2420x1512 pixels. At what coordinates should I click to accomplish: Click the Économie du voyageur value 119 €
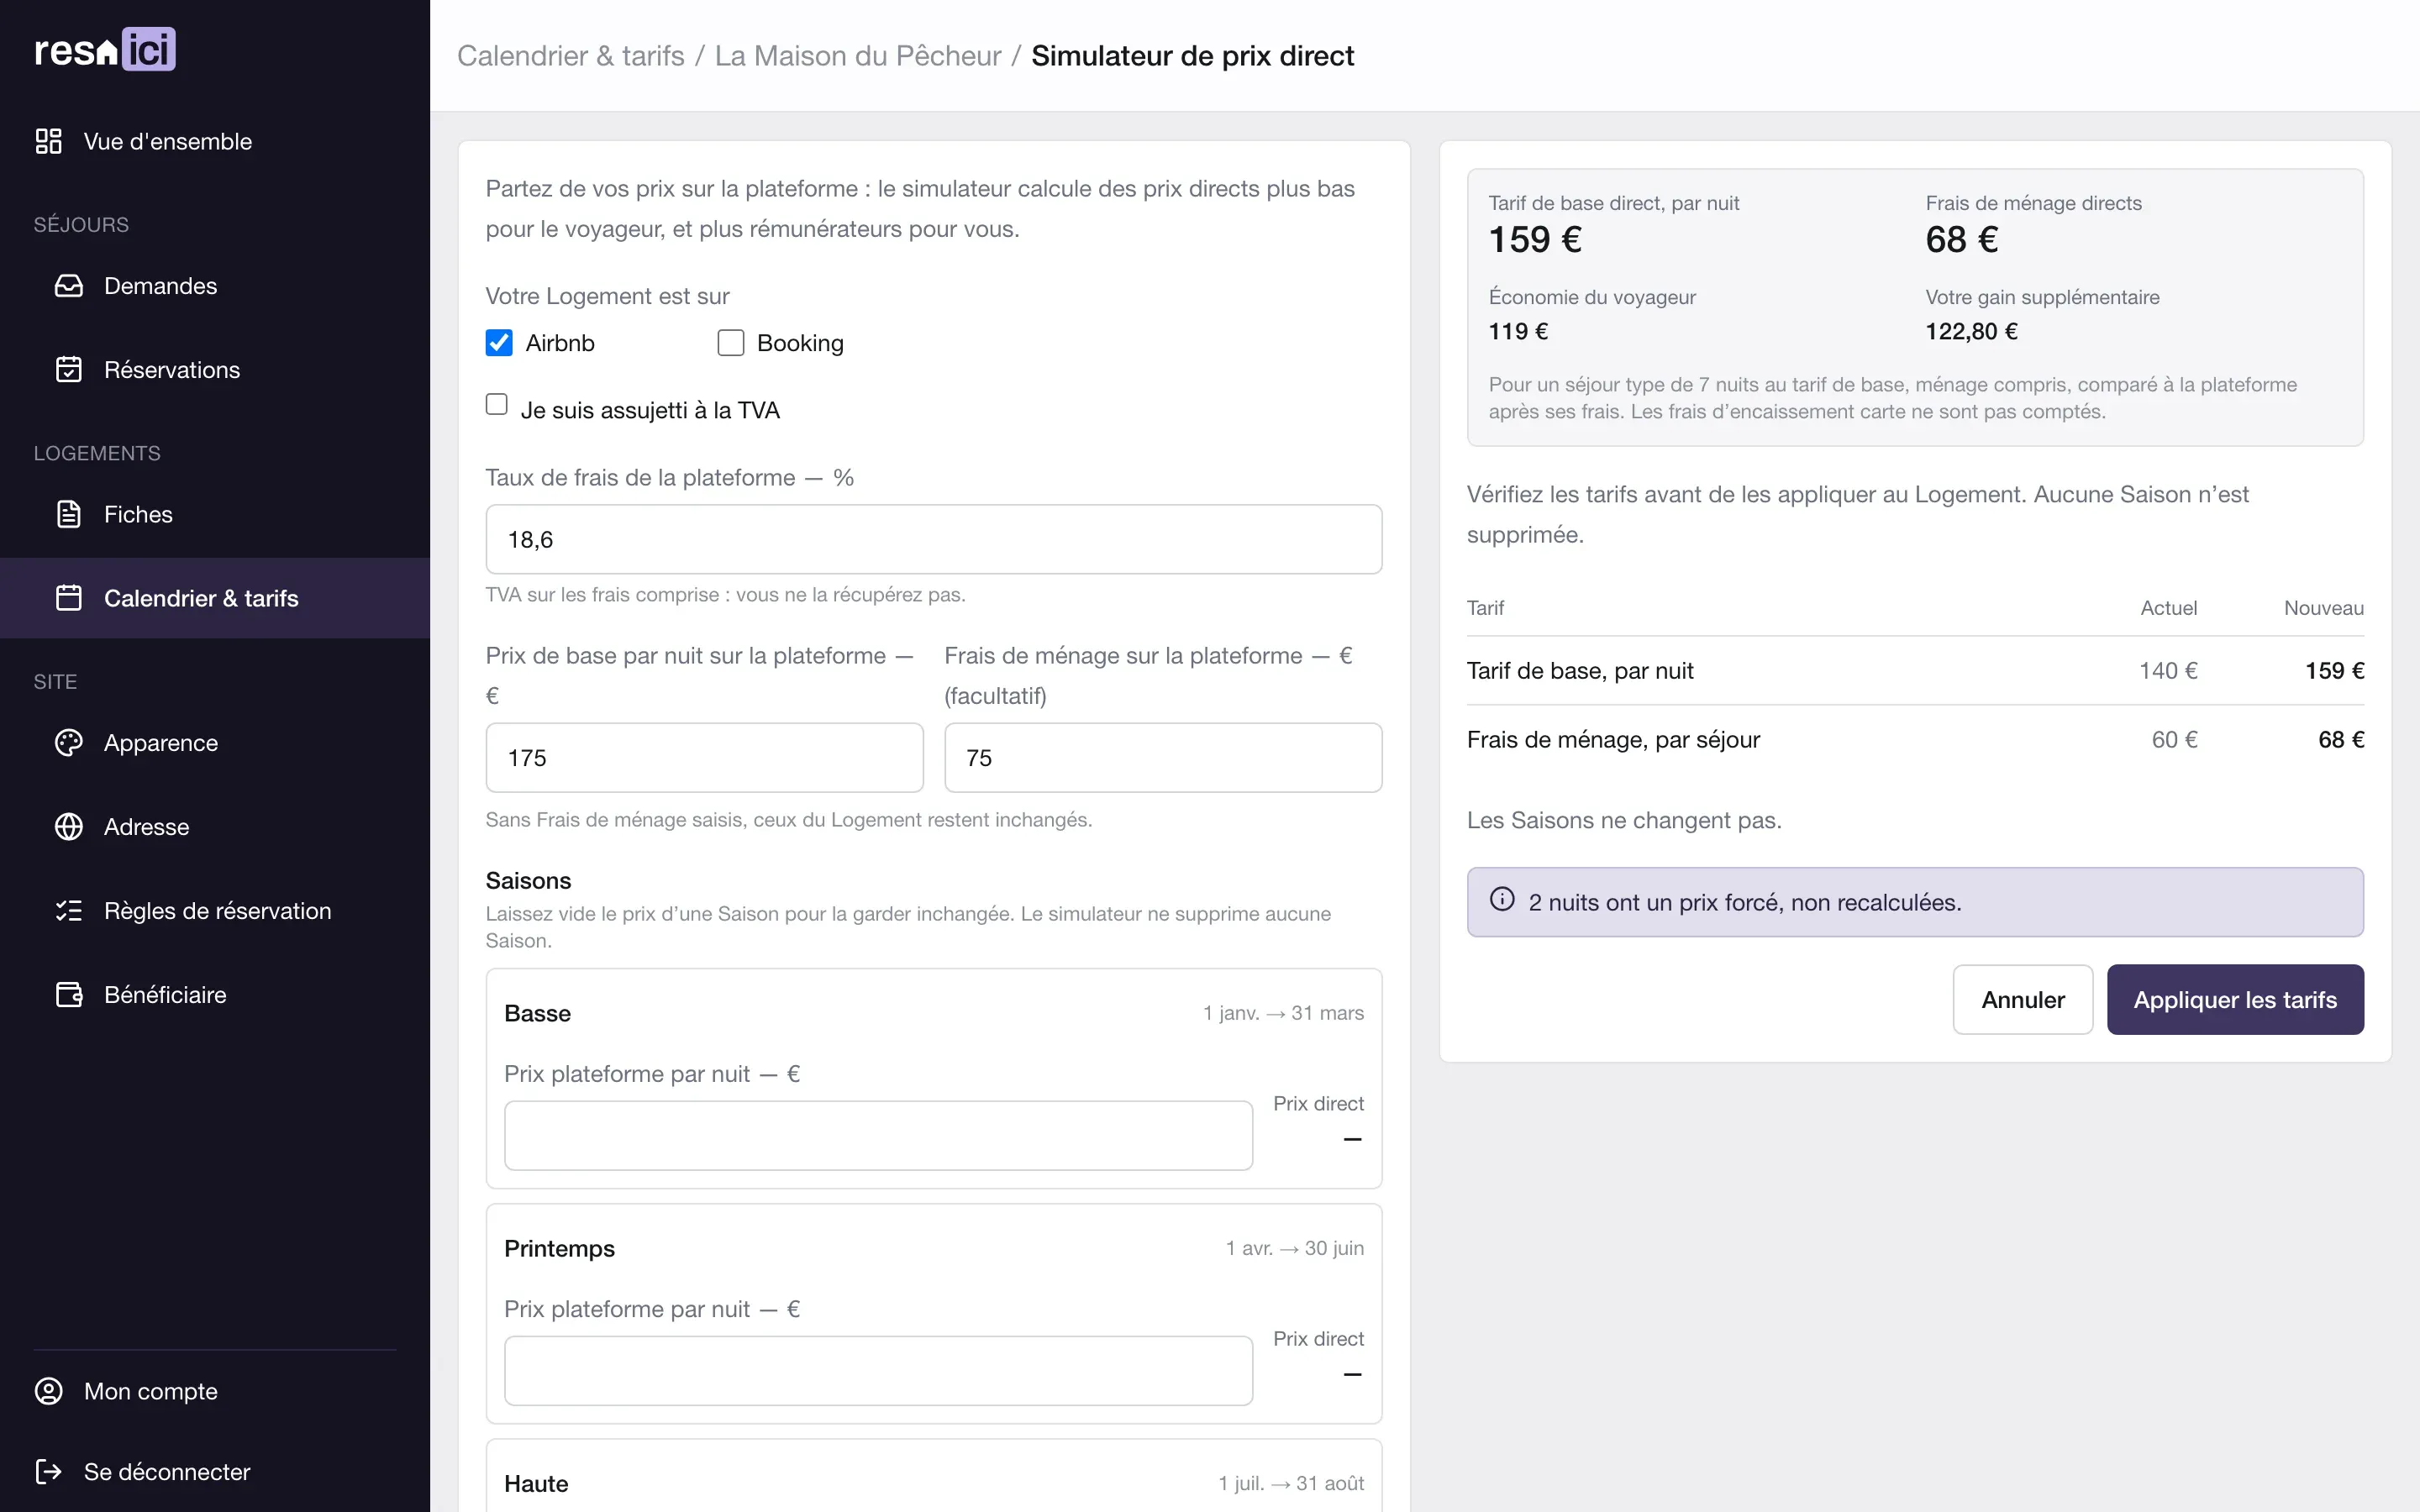tap(1518, 331)
